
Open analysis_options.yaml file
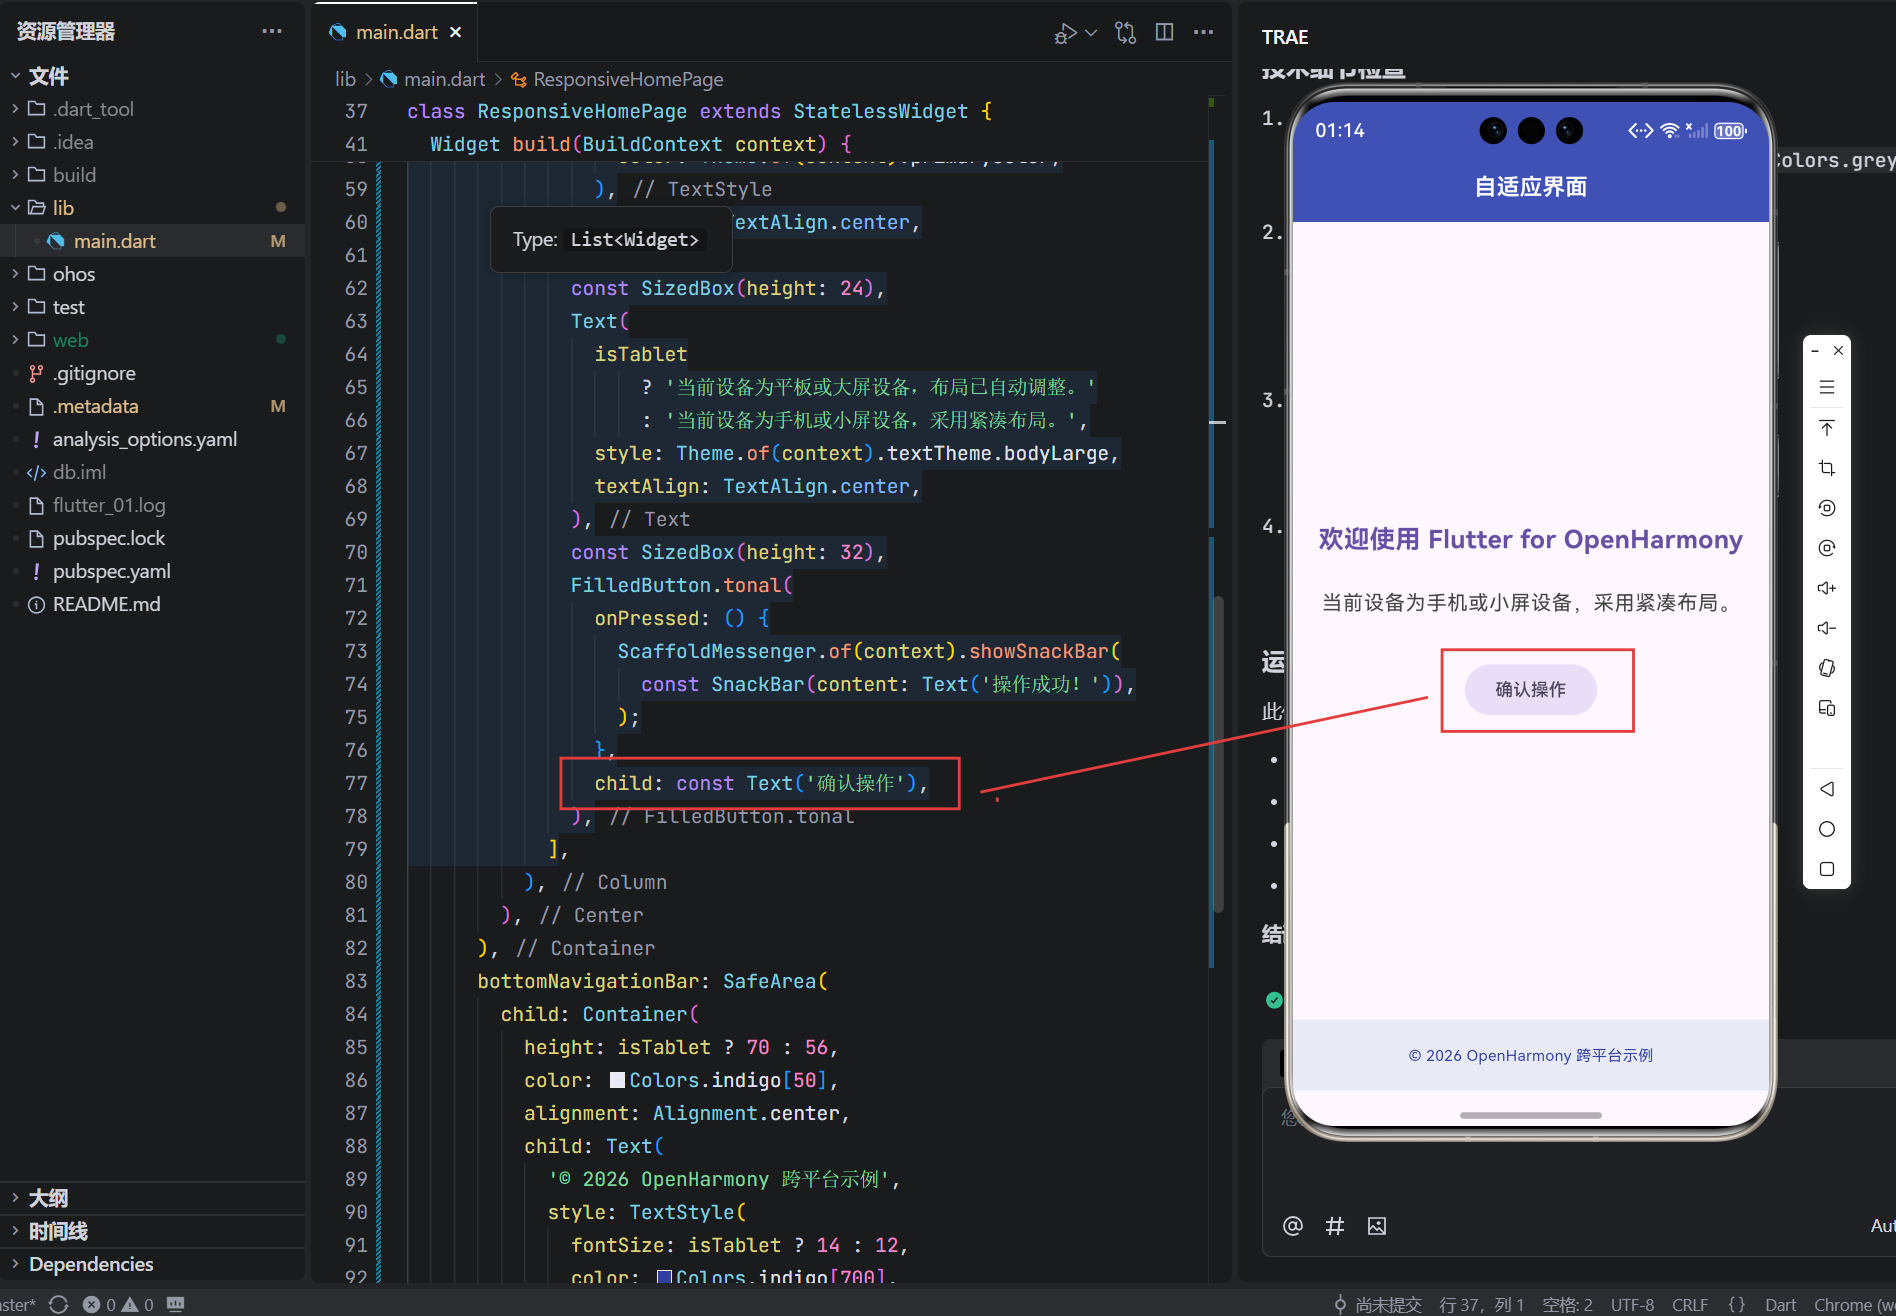144,439
